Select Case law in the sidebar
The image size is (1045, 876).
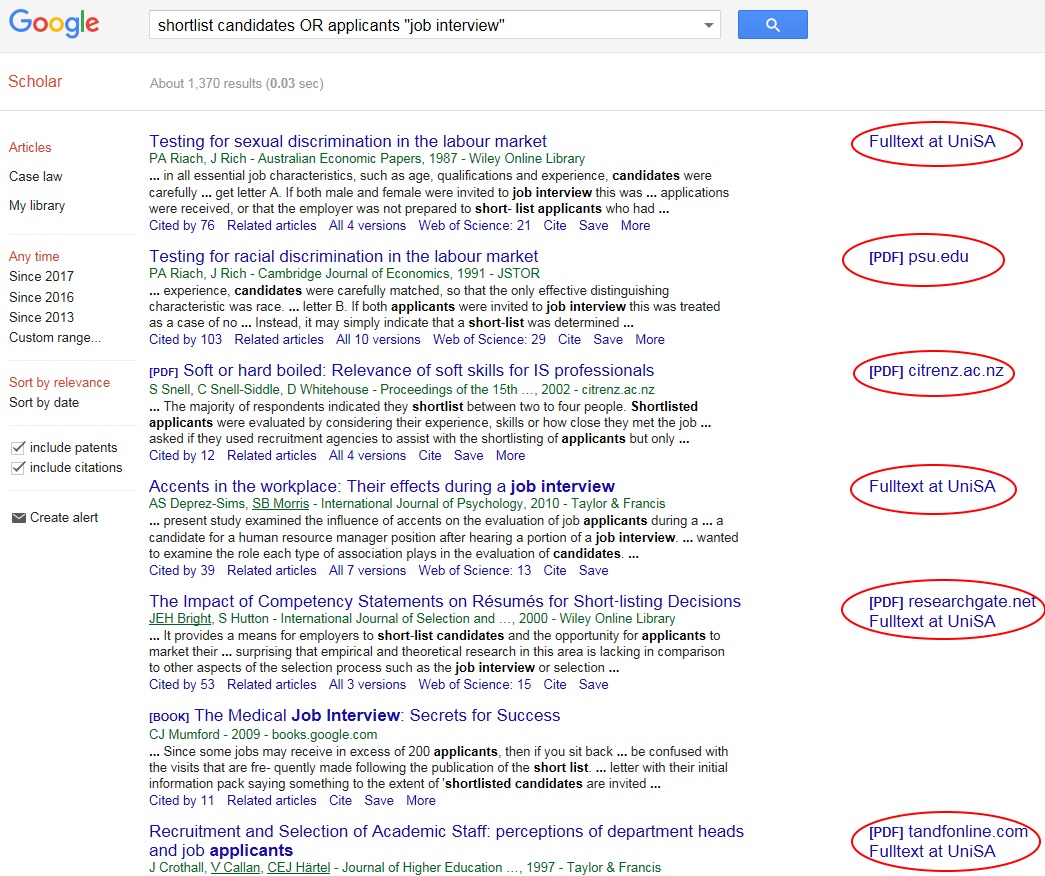coord(35,177)
